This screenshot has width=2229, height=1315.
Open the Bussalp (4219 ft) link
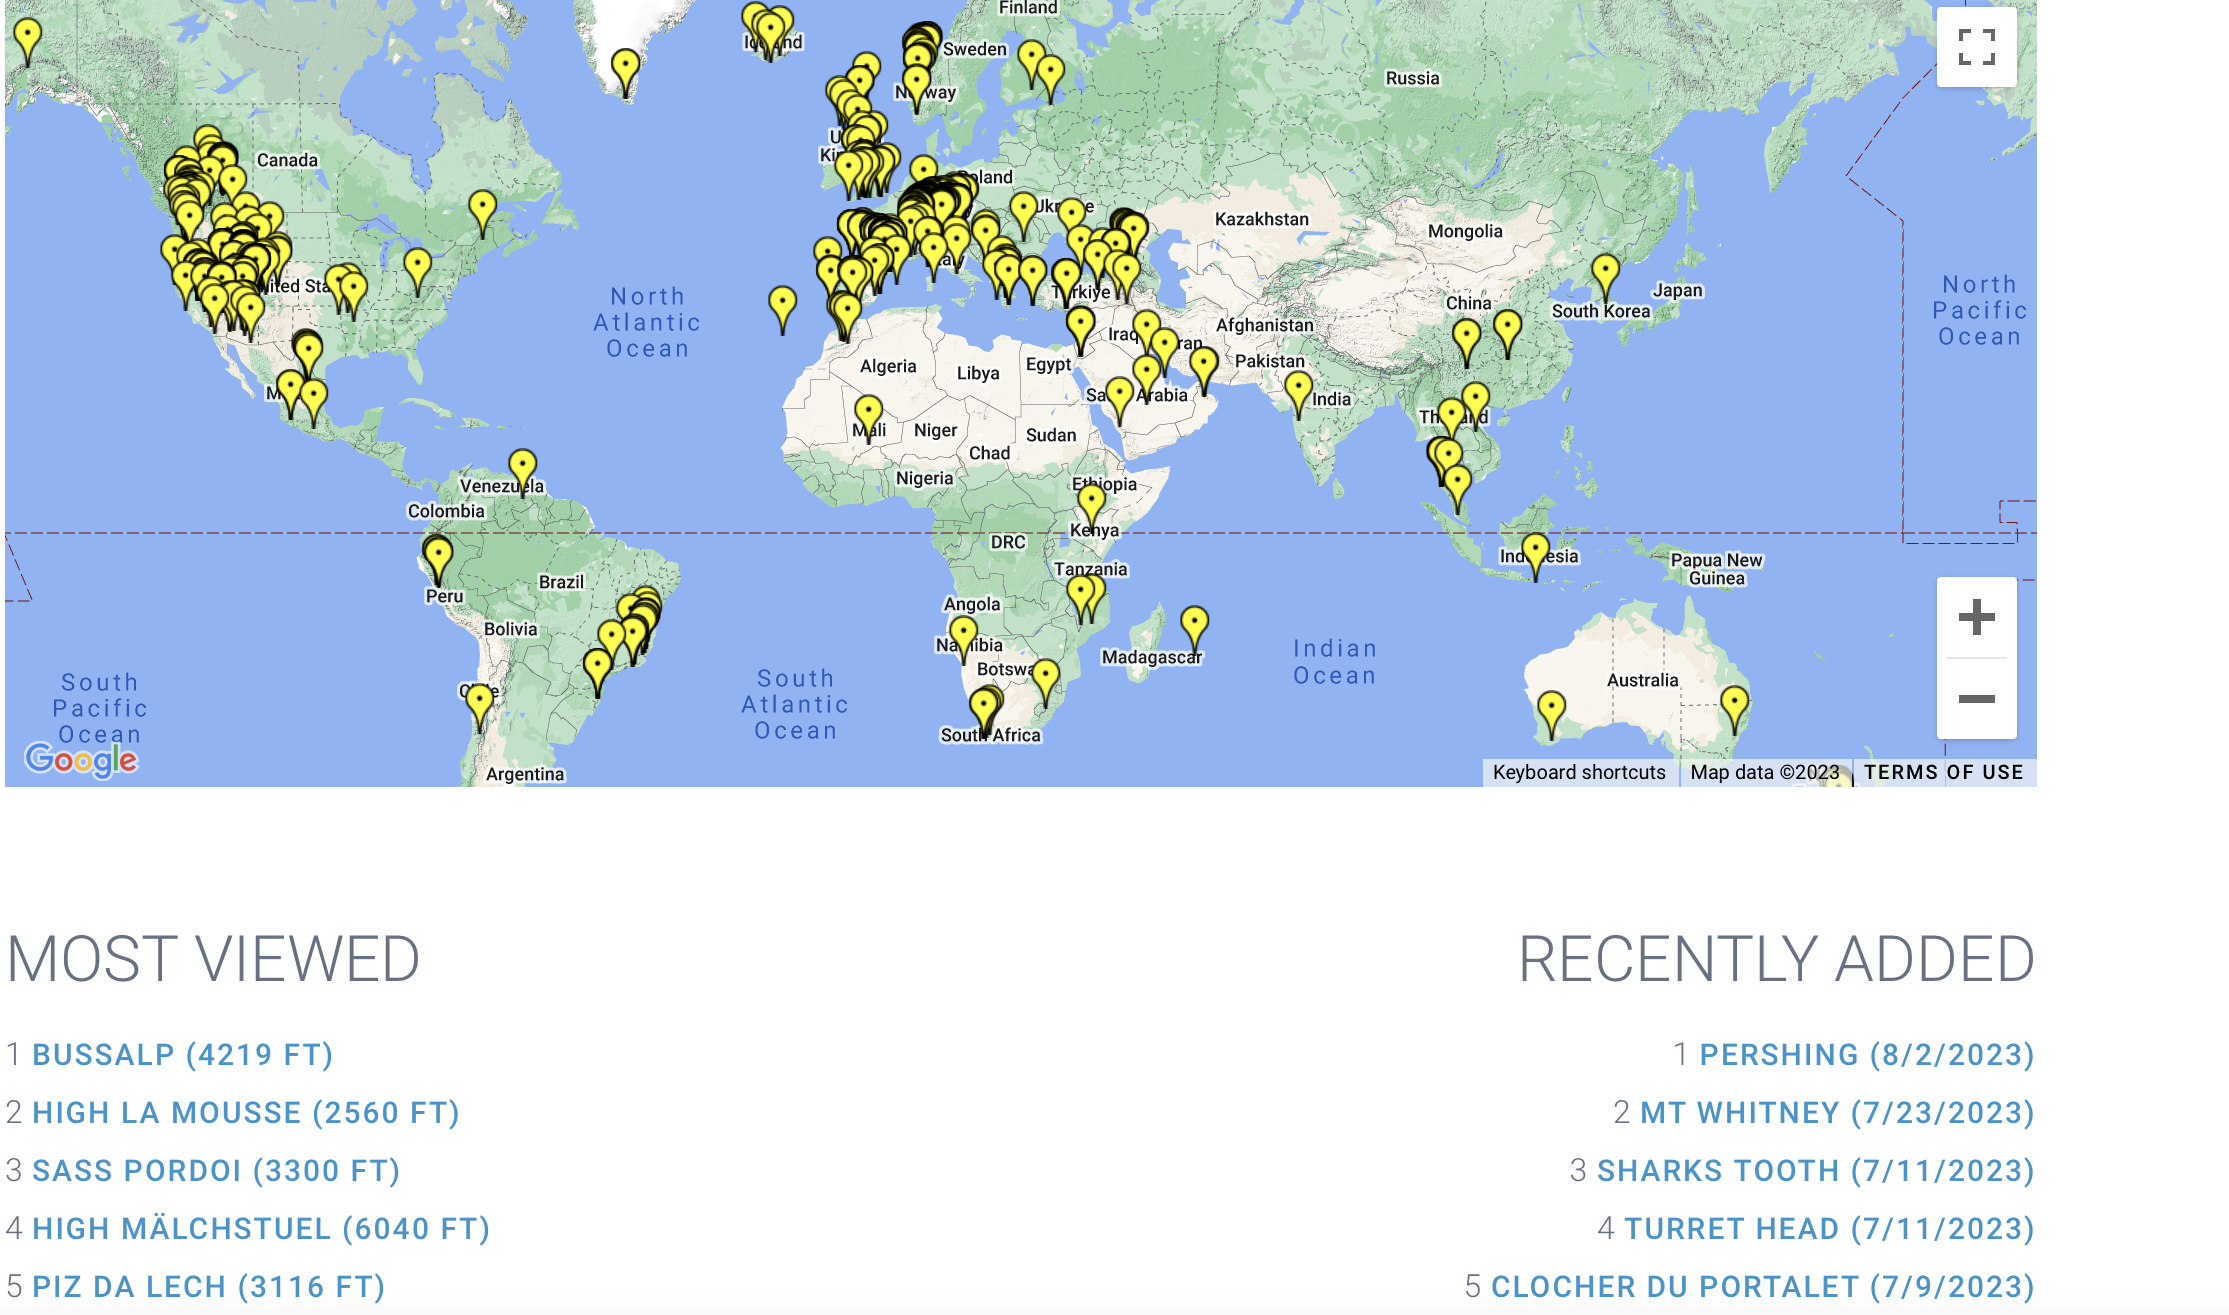point(182,1055)
